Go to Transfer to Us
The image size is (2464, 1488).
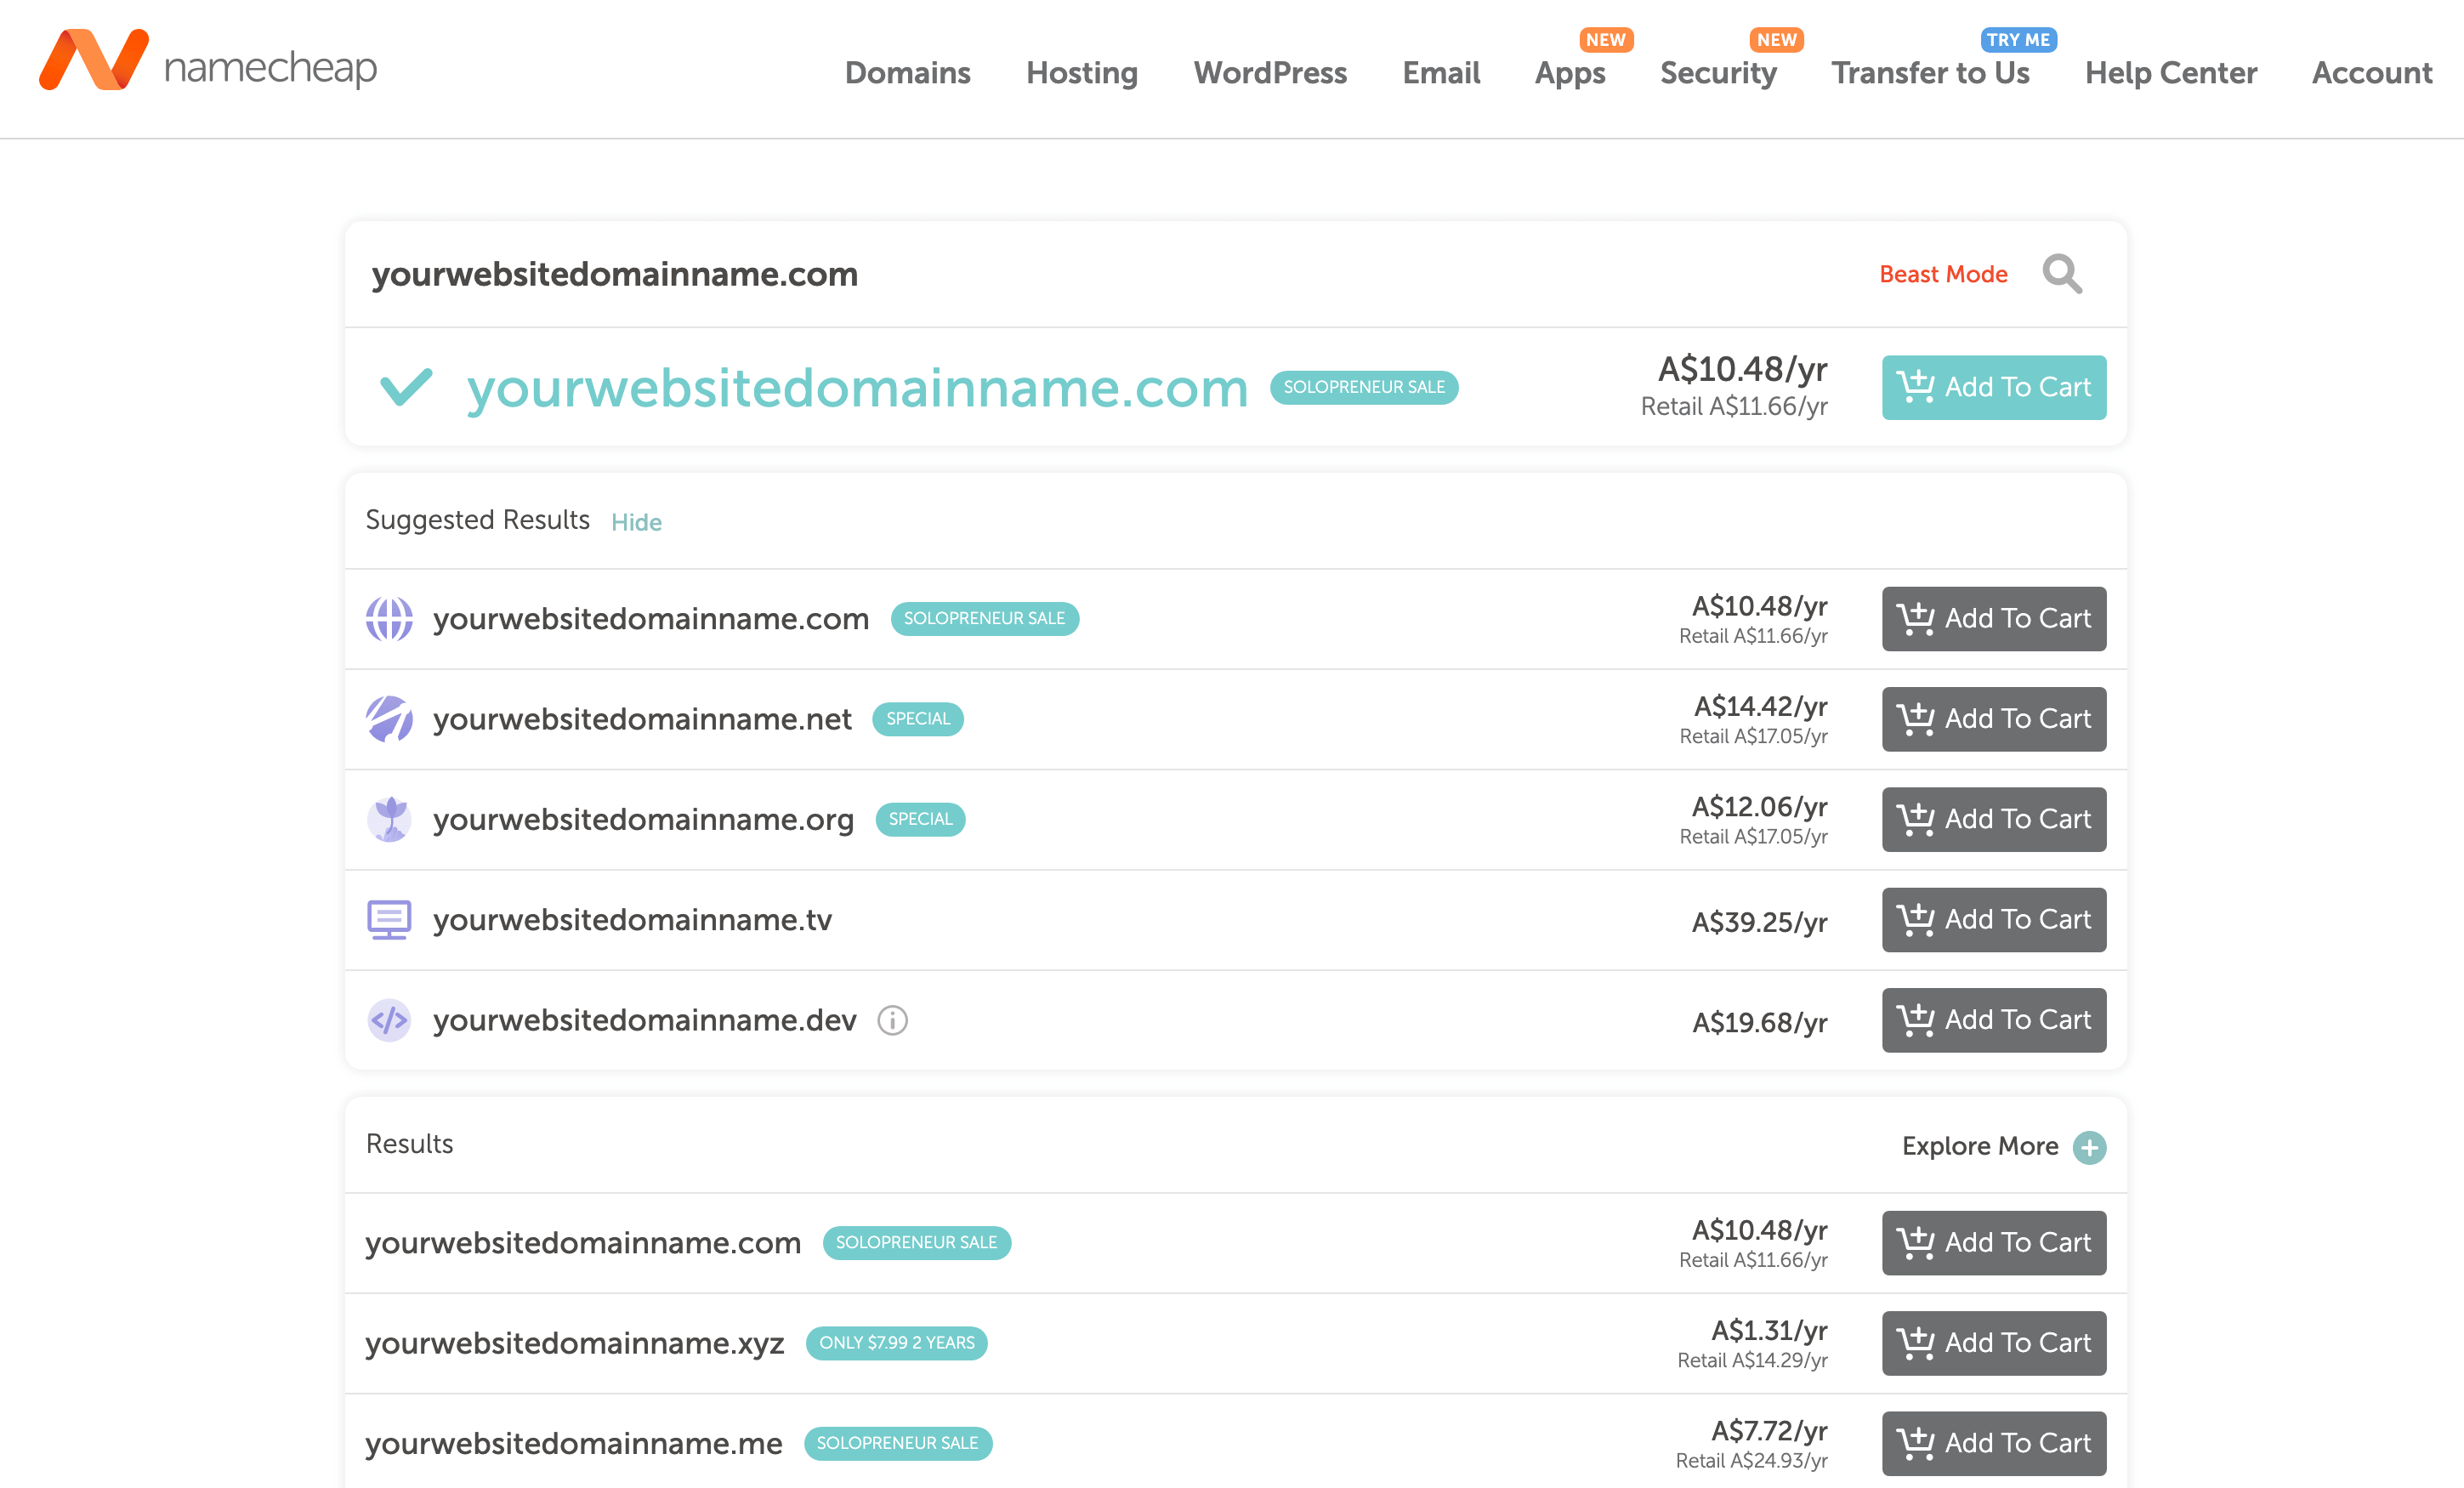(1930, 72)
